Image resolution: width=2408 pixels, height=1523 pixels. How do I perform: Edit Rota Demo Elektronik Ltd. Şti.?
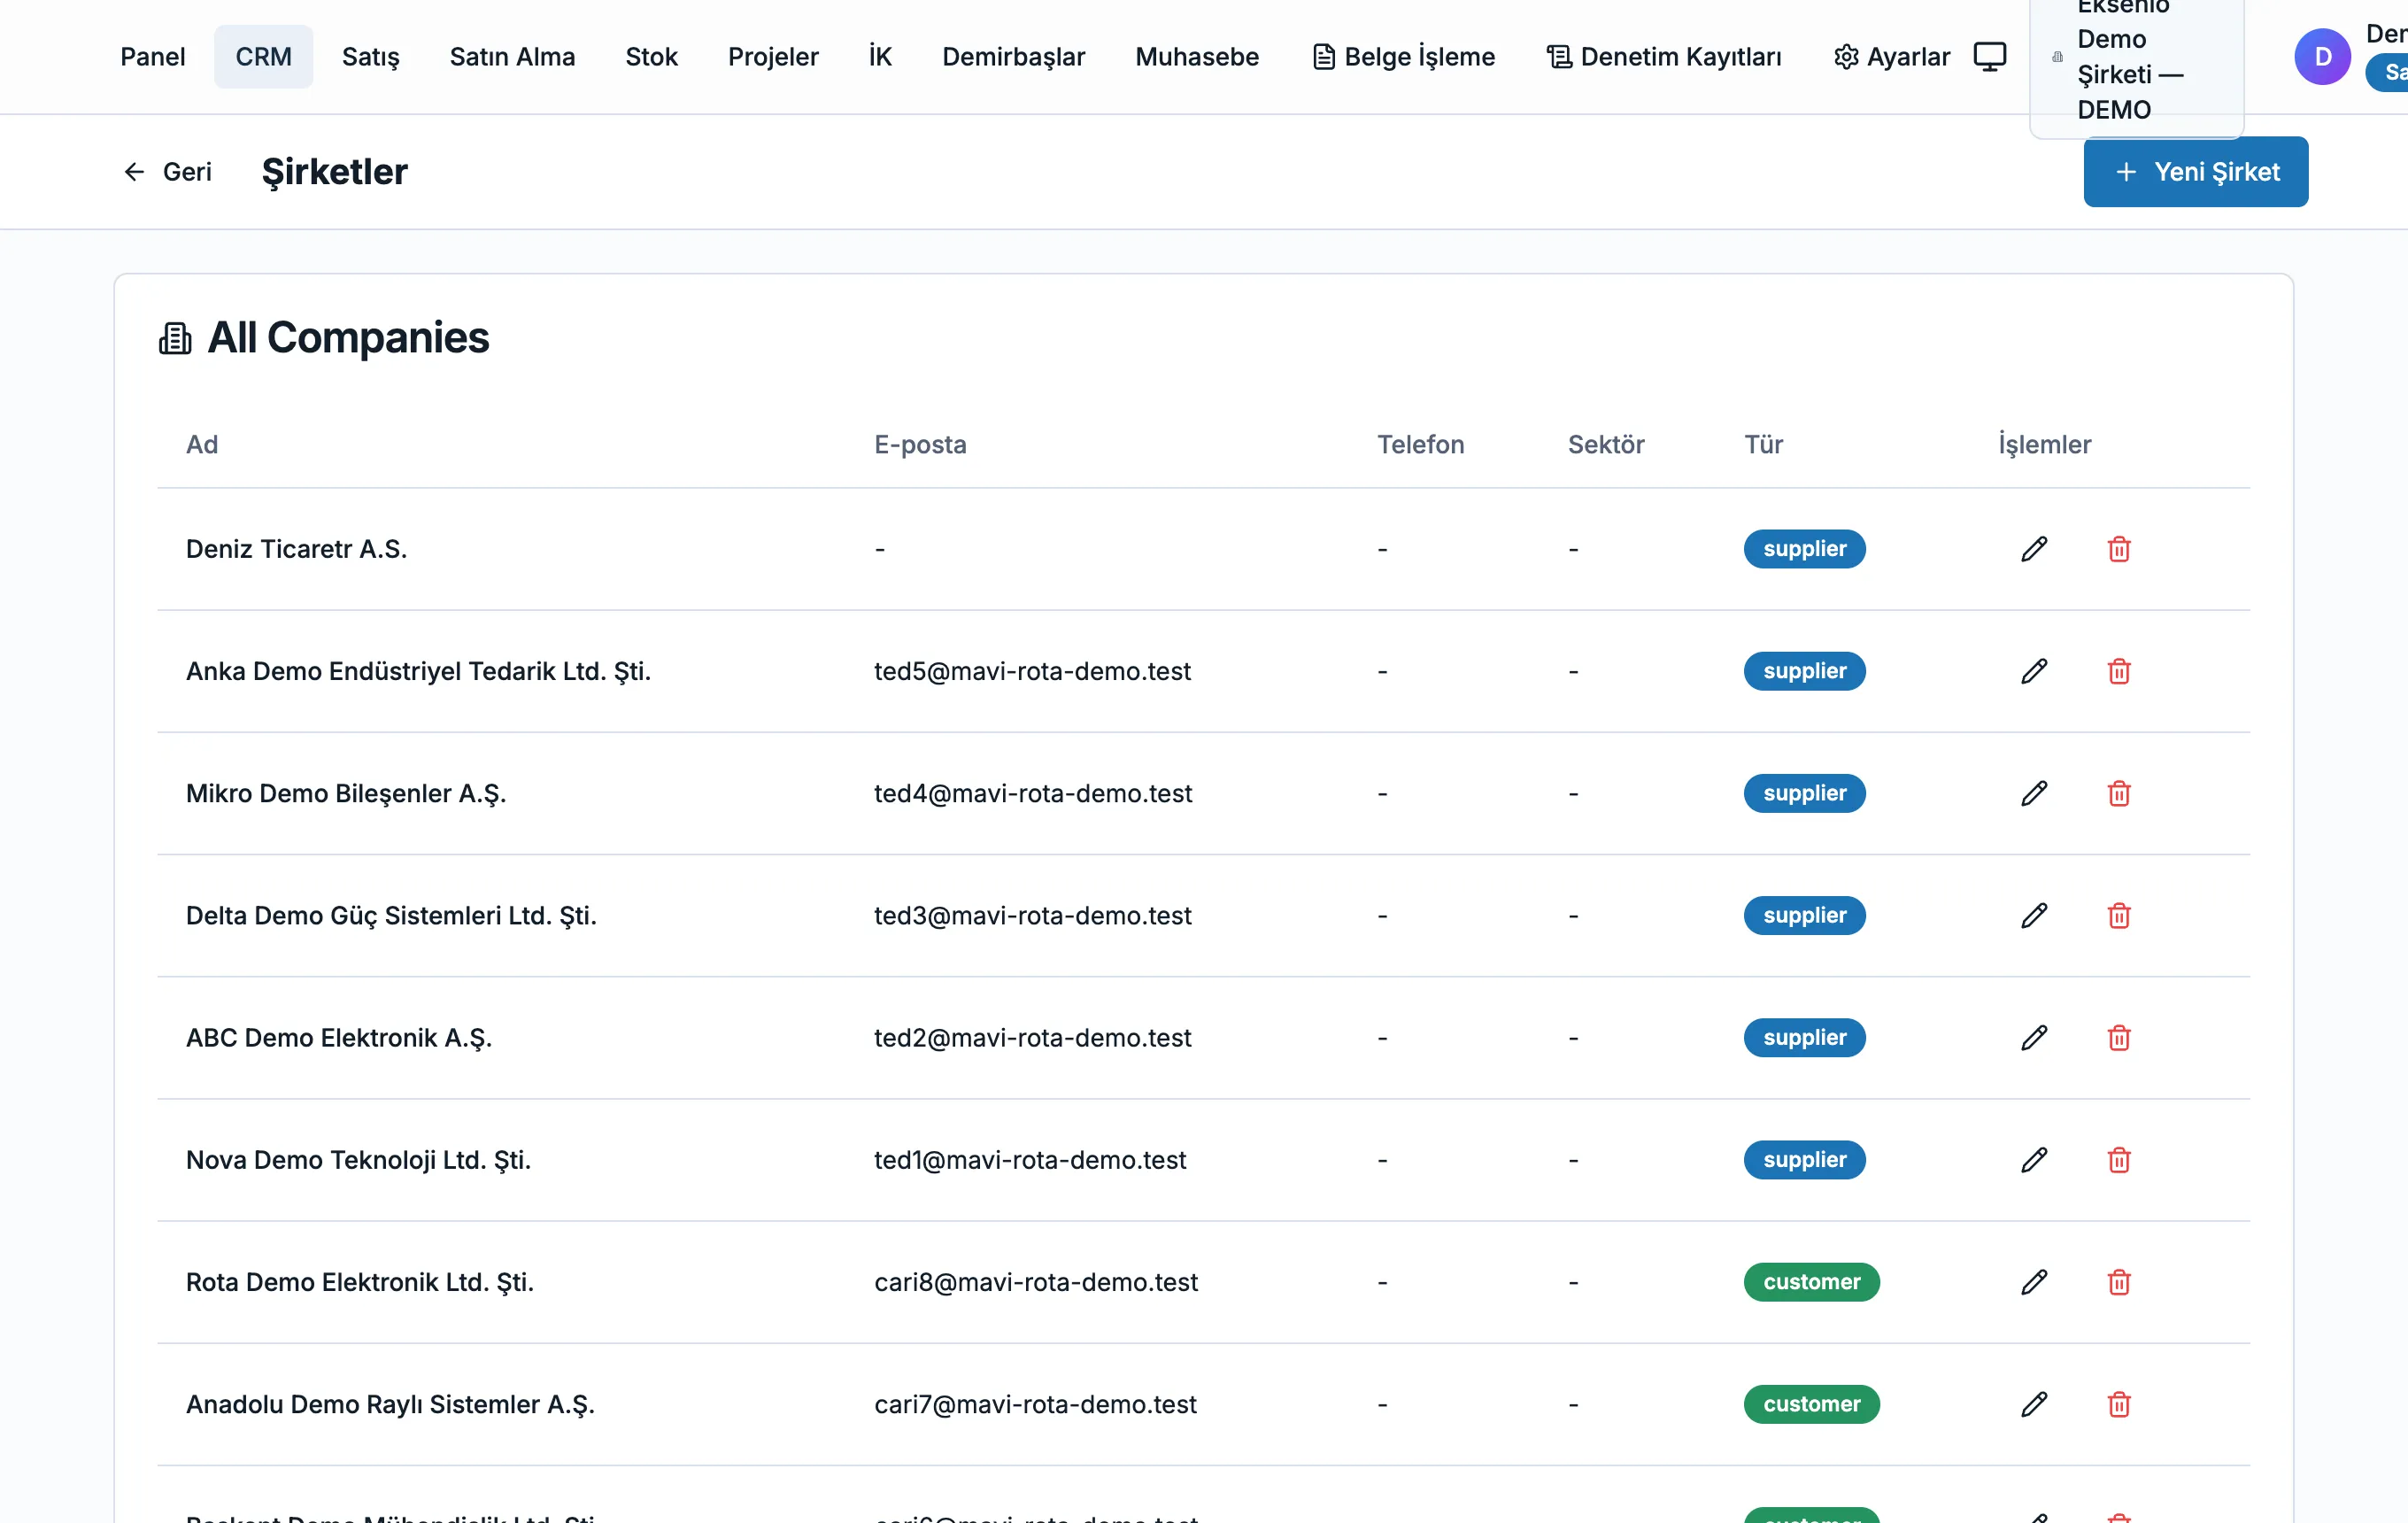click(2034, 1282)
